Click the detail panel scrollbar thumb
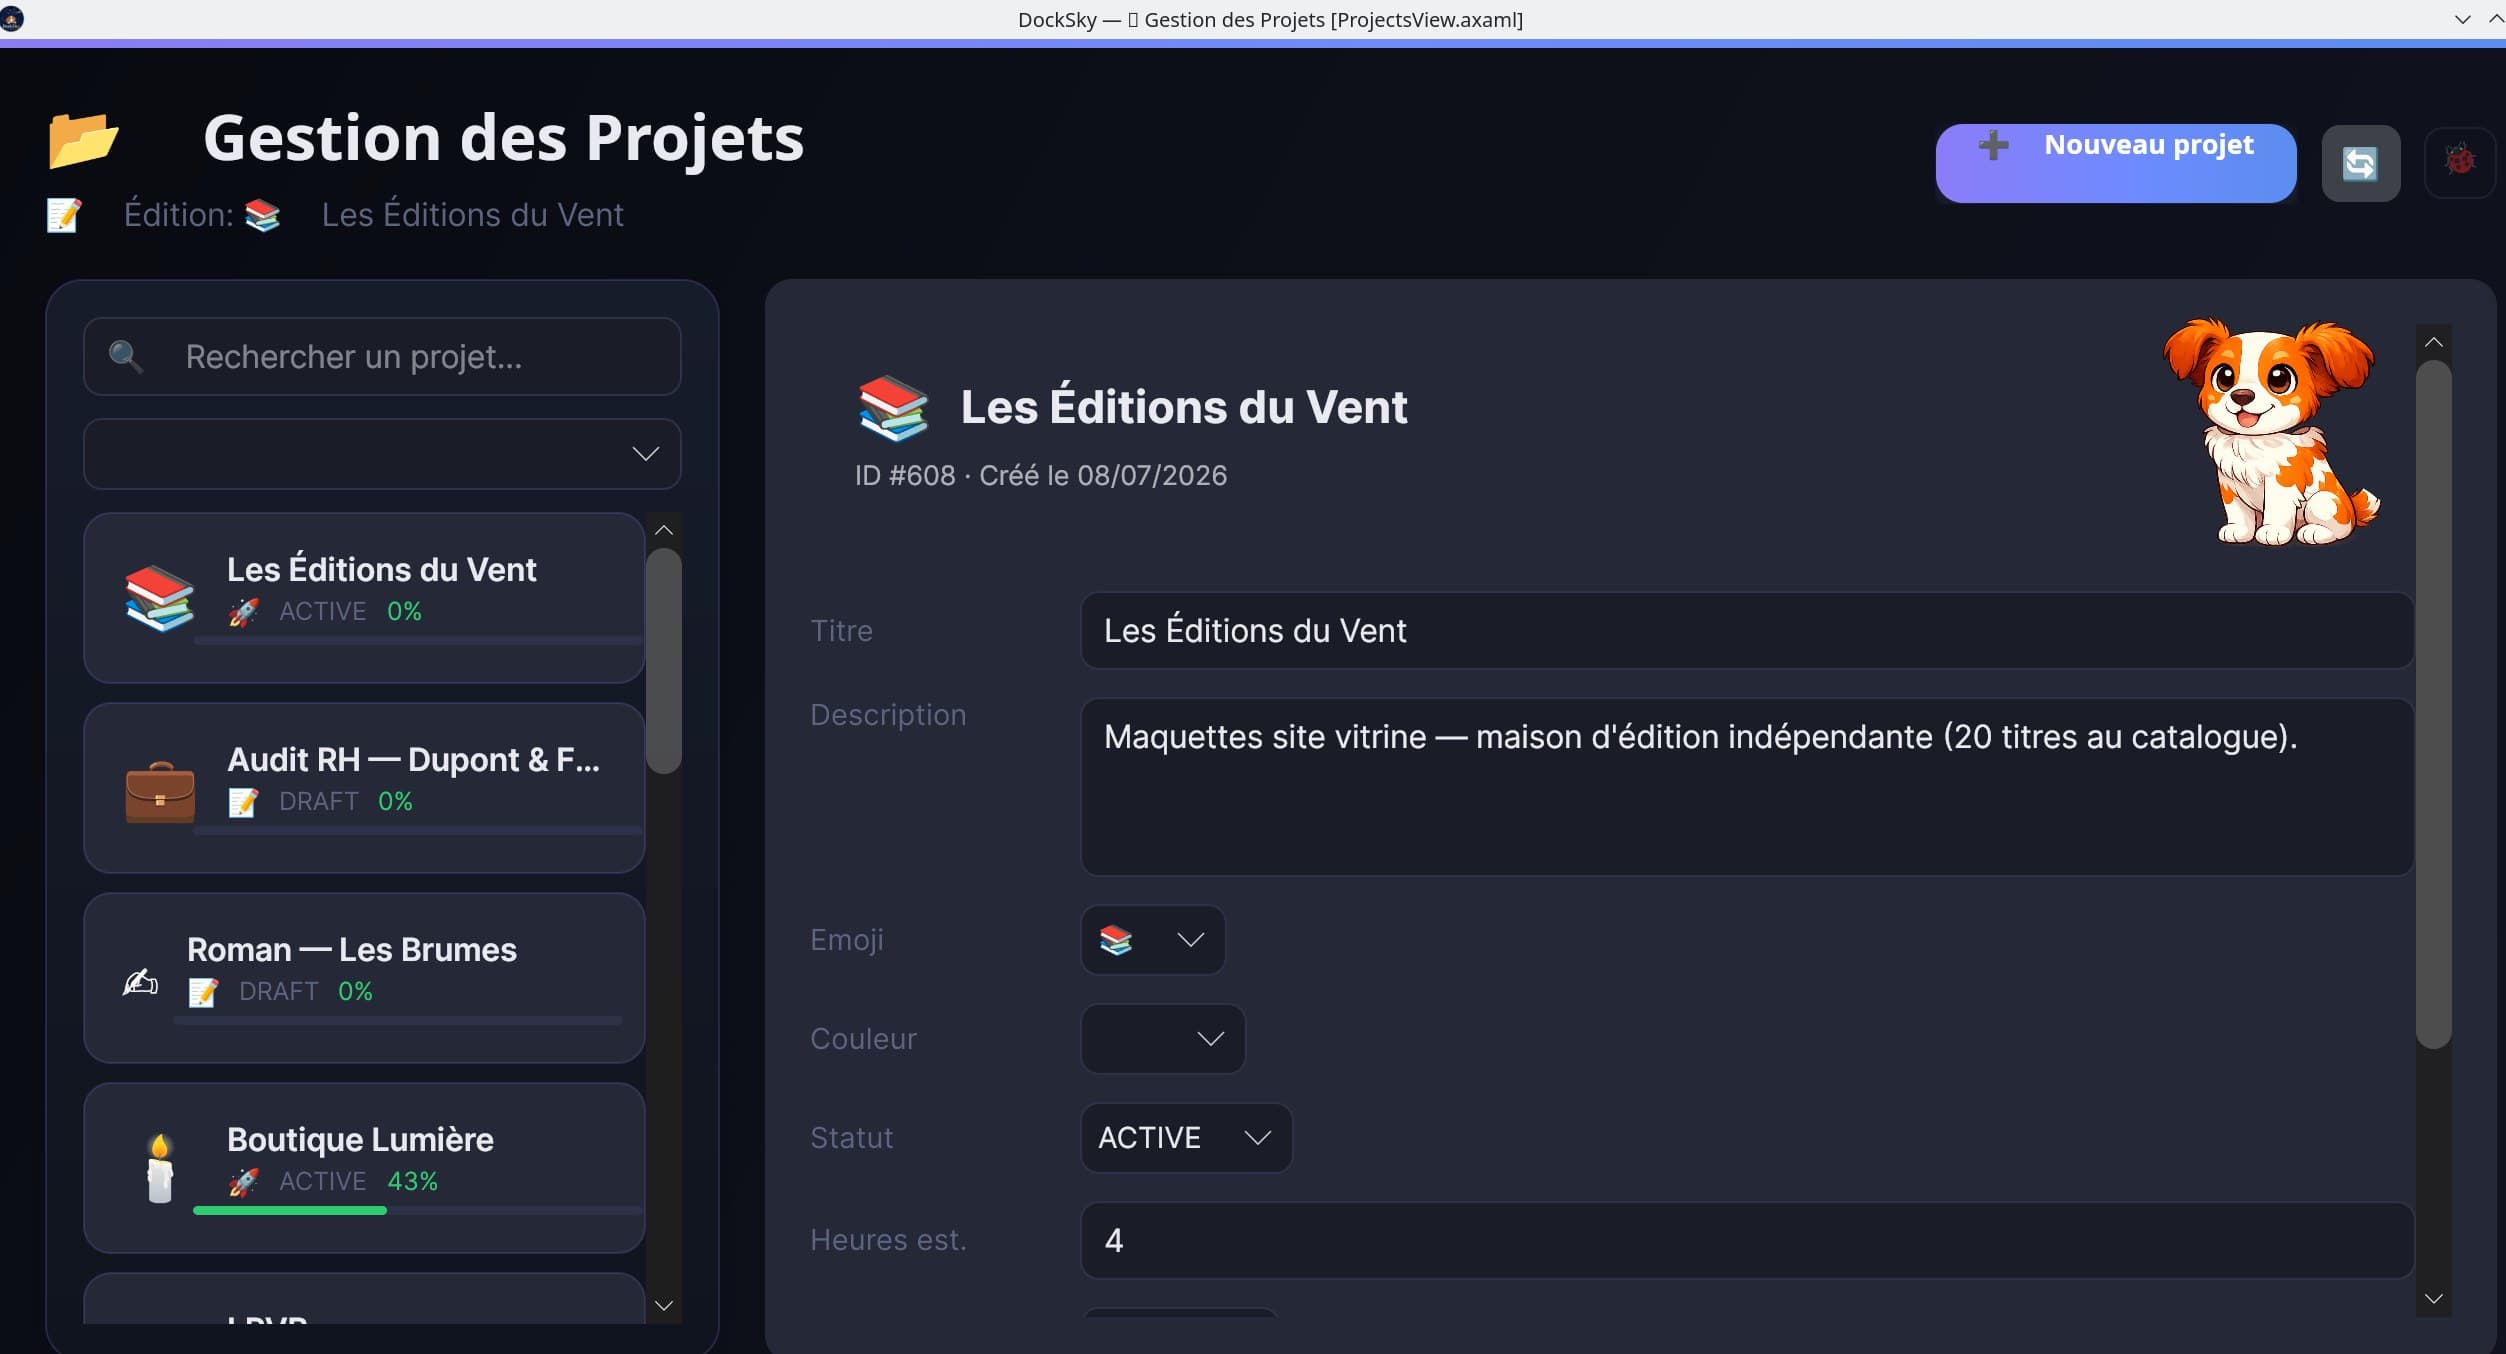Image resolution: width=2506 pixels, height=1354 pixels. pos(2434,704)
